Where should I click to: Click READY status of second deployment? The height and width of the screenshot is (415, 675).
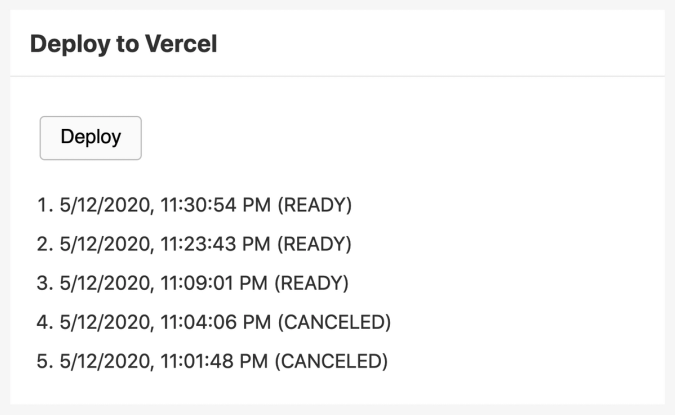click(315, 244)
